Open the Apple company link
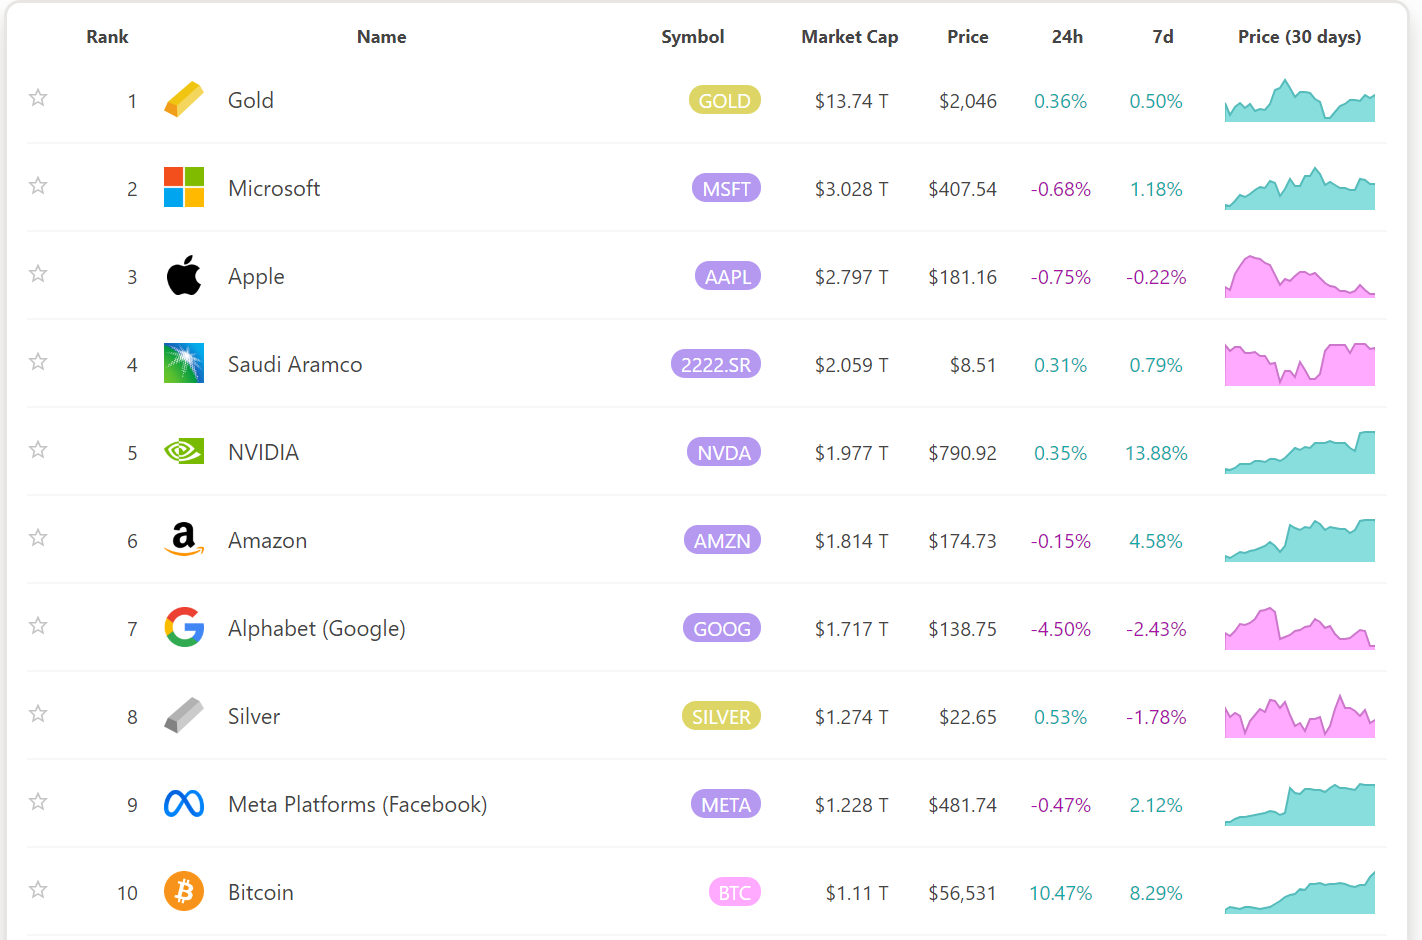The image size is (1422, 940). click(256, 277)
